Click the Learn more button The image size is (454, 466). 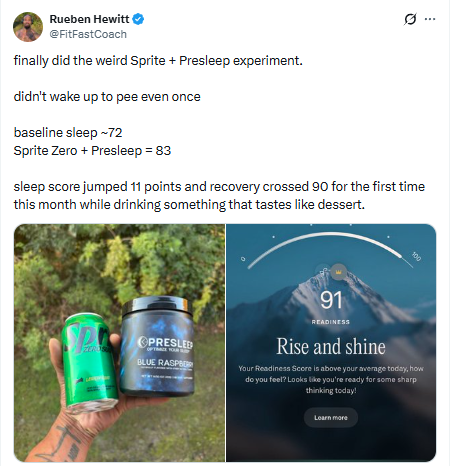coord(331,418)
